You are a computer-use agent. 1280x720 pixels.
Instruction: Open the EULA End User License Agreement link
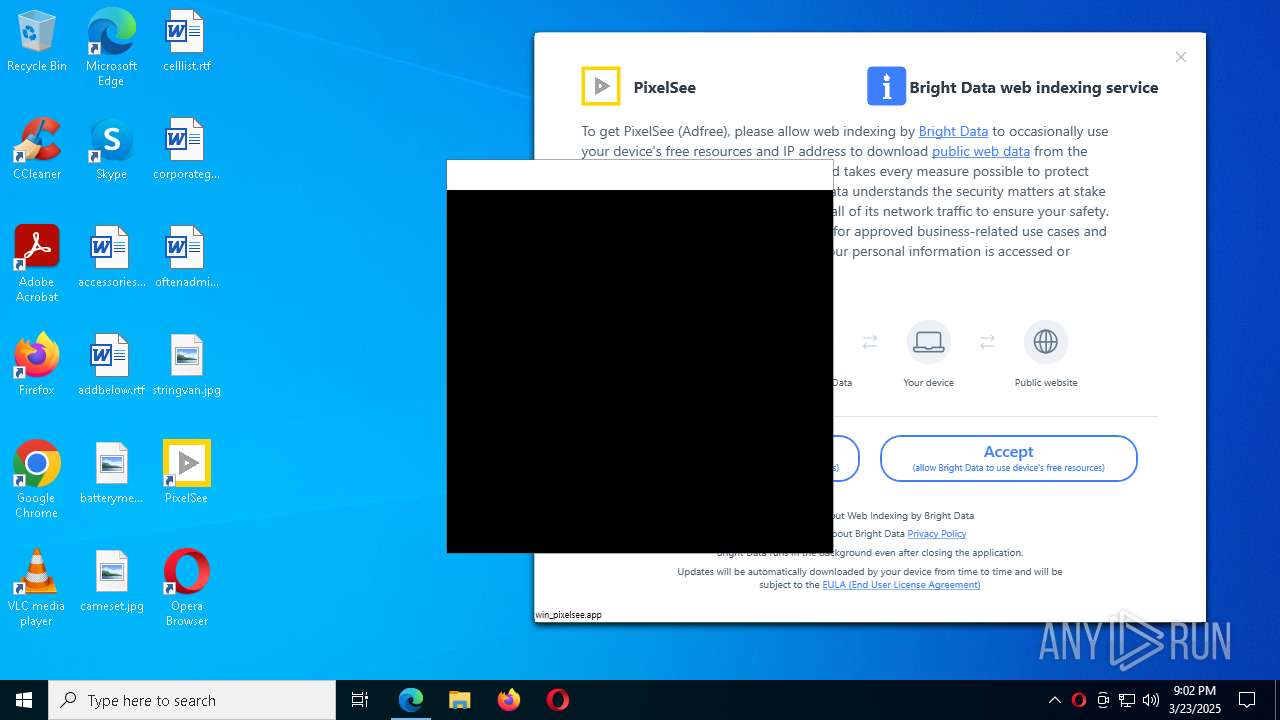click(901, 585)
